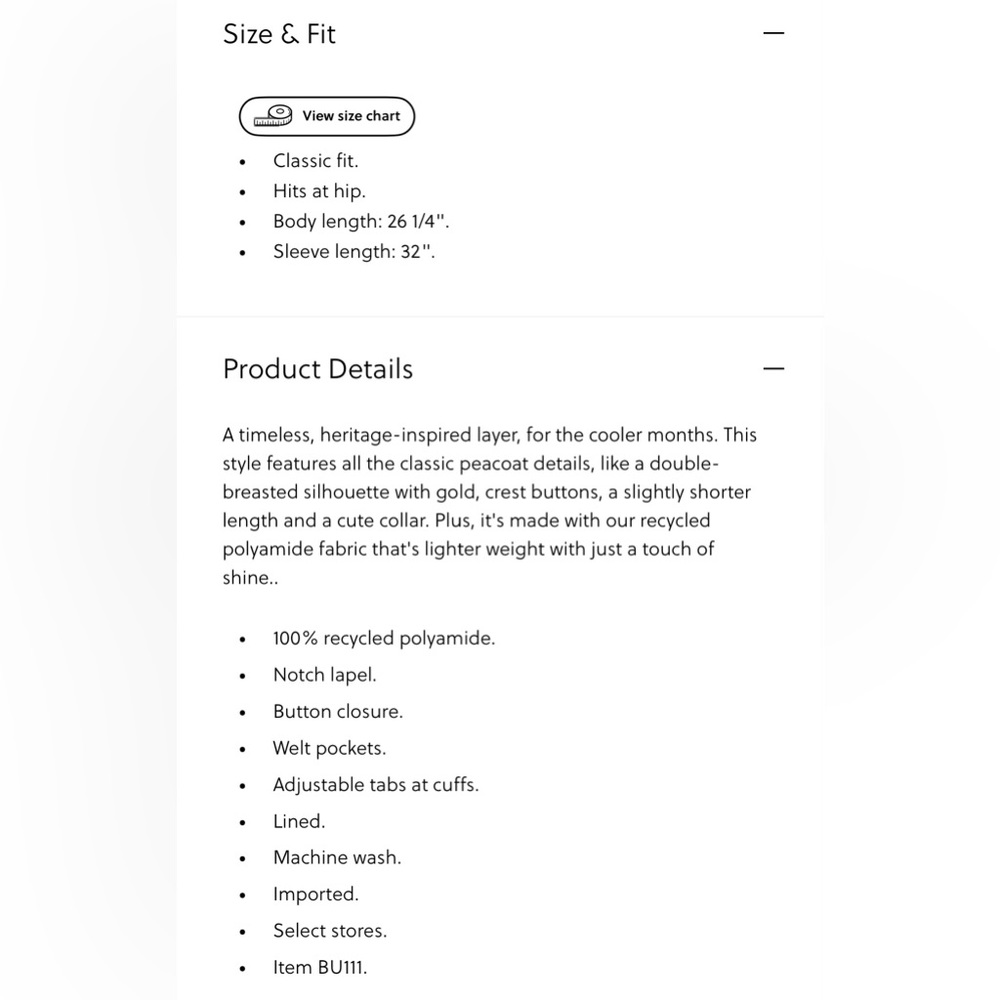Click the 100% recycled polyamide item
Screen dimensions: 1000x1000
[x=384, y=638]
